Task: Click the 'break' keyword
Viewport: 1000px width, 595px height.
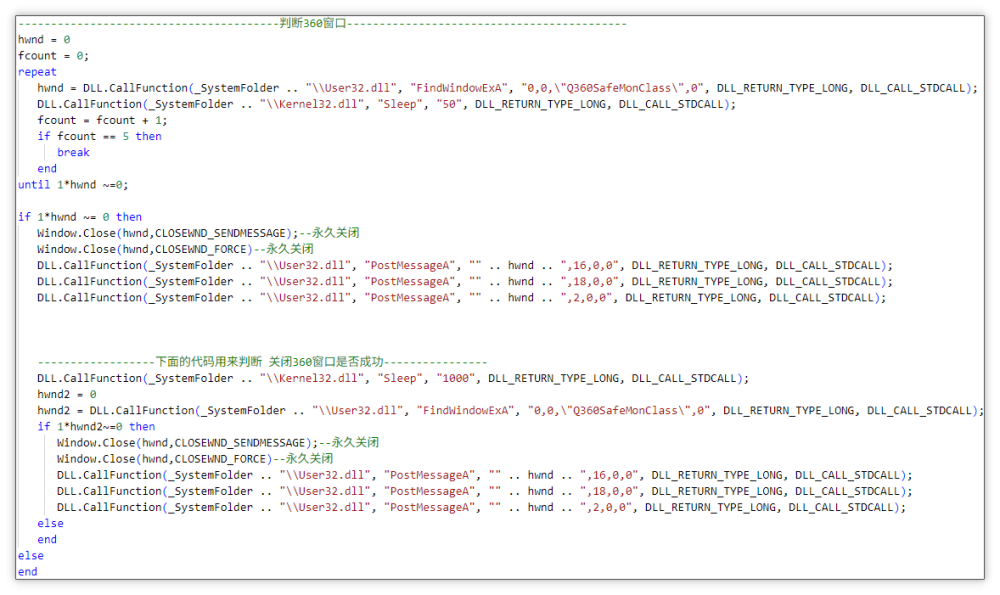Action: point(73,152)
